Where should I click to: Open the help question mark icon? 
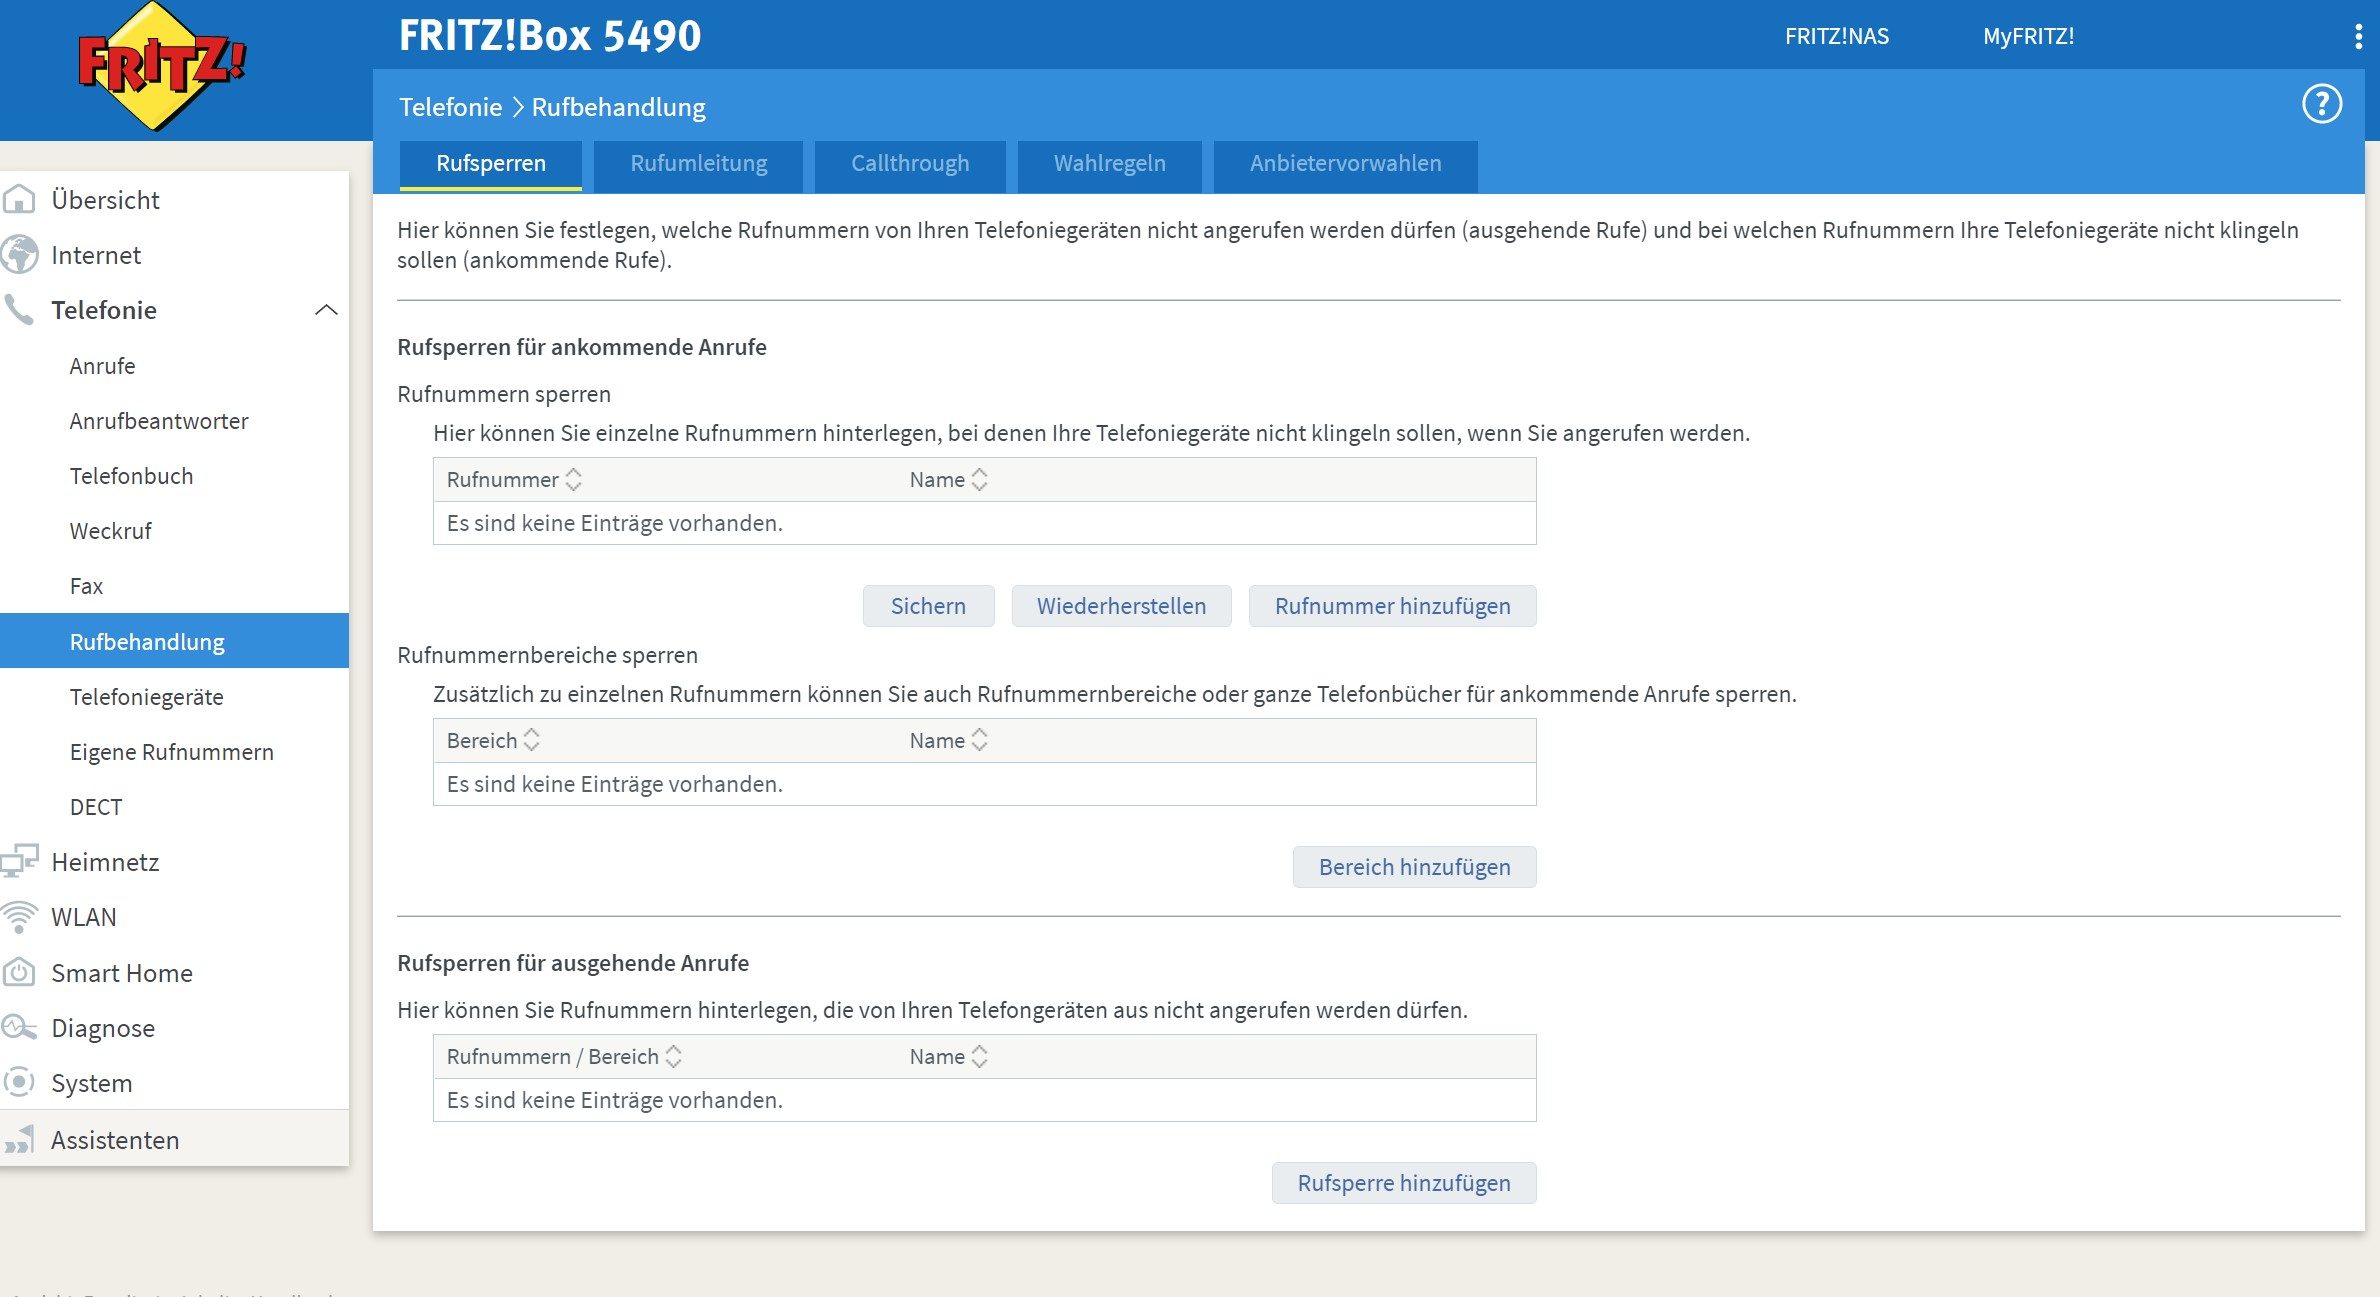coord(2321,104)
